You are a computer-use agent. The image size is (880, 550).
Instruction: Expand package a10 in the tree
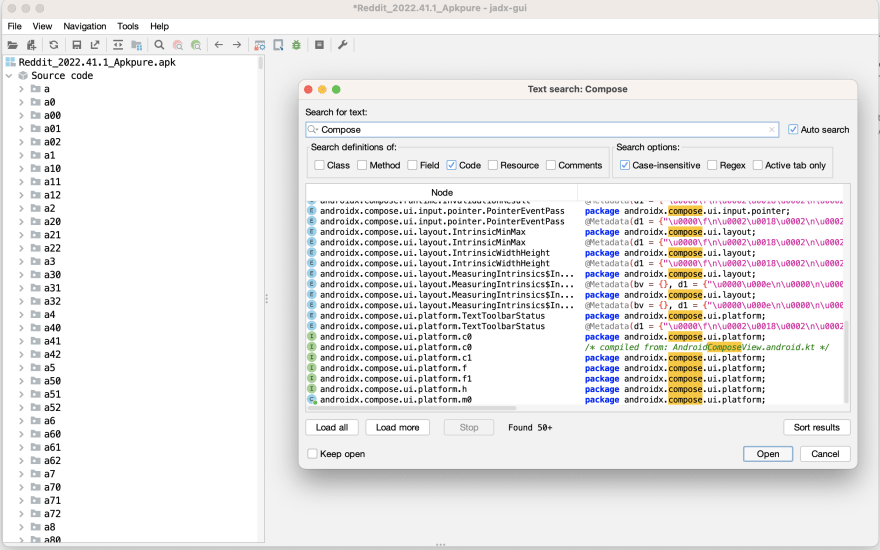[x=21, y=168]
